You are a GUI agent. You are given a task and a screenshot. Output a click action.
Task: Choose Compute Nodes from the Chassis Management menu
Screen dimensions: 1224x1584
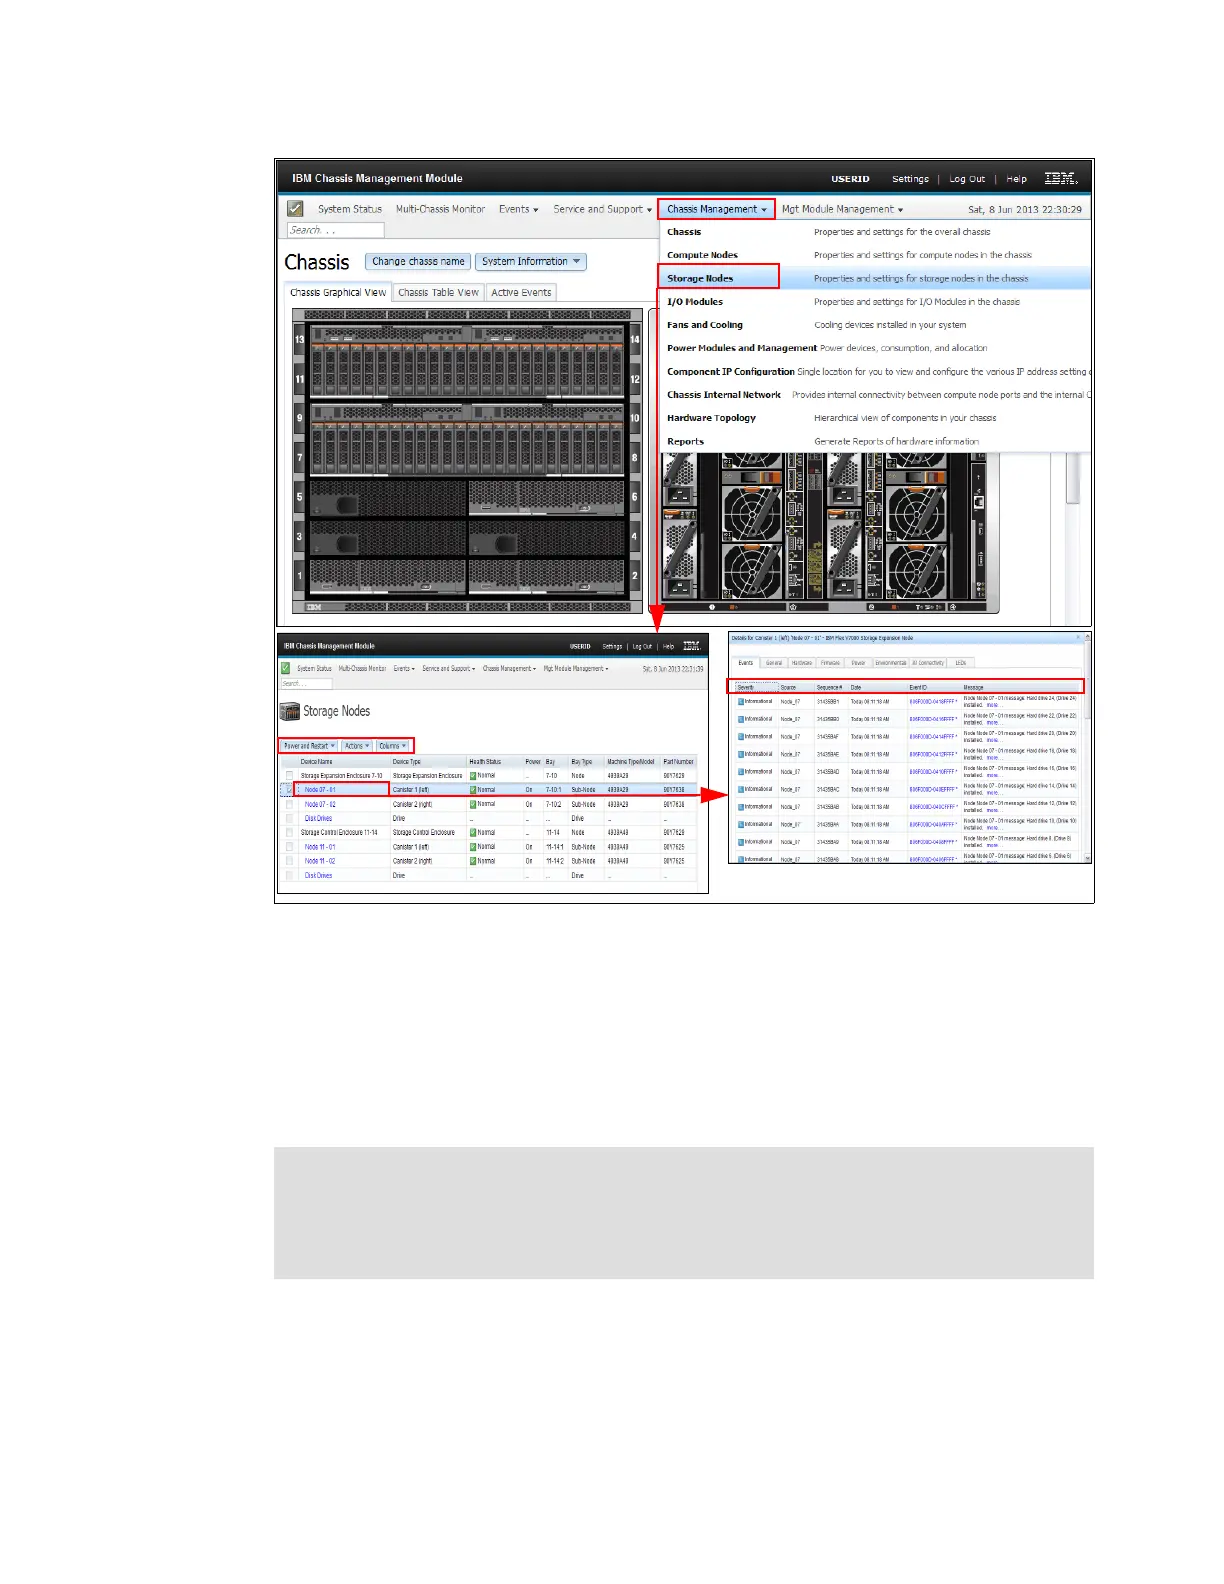pyautogui.click(x=875, y=255)
